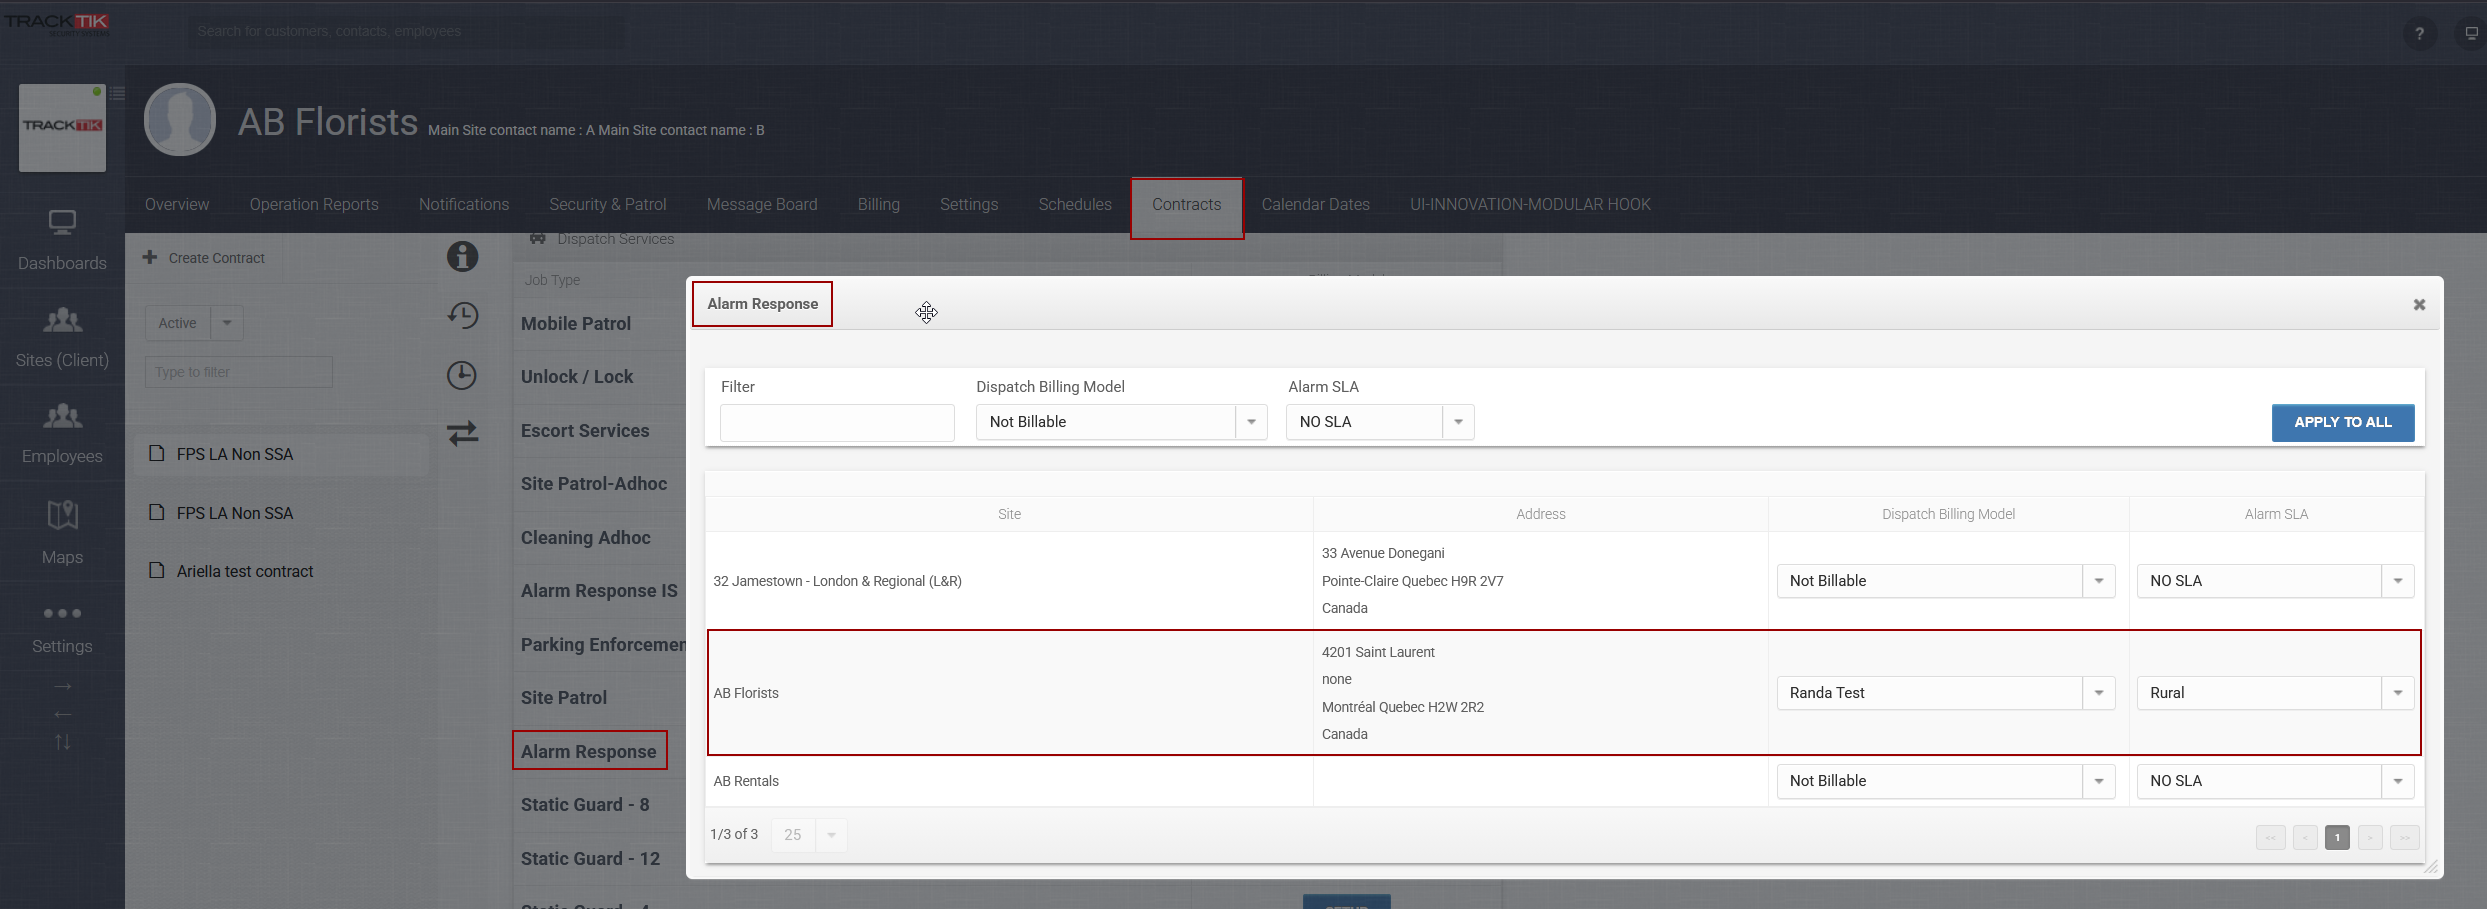Open Alarm SLA dropdown for AB Rentals

[2275, 781]
